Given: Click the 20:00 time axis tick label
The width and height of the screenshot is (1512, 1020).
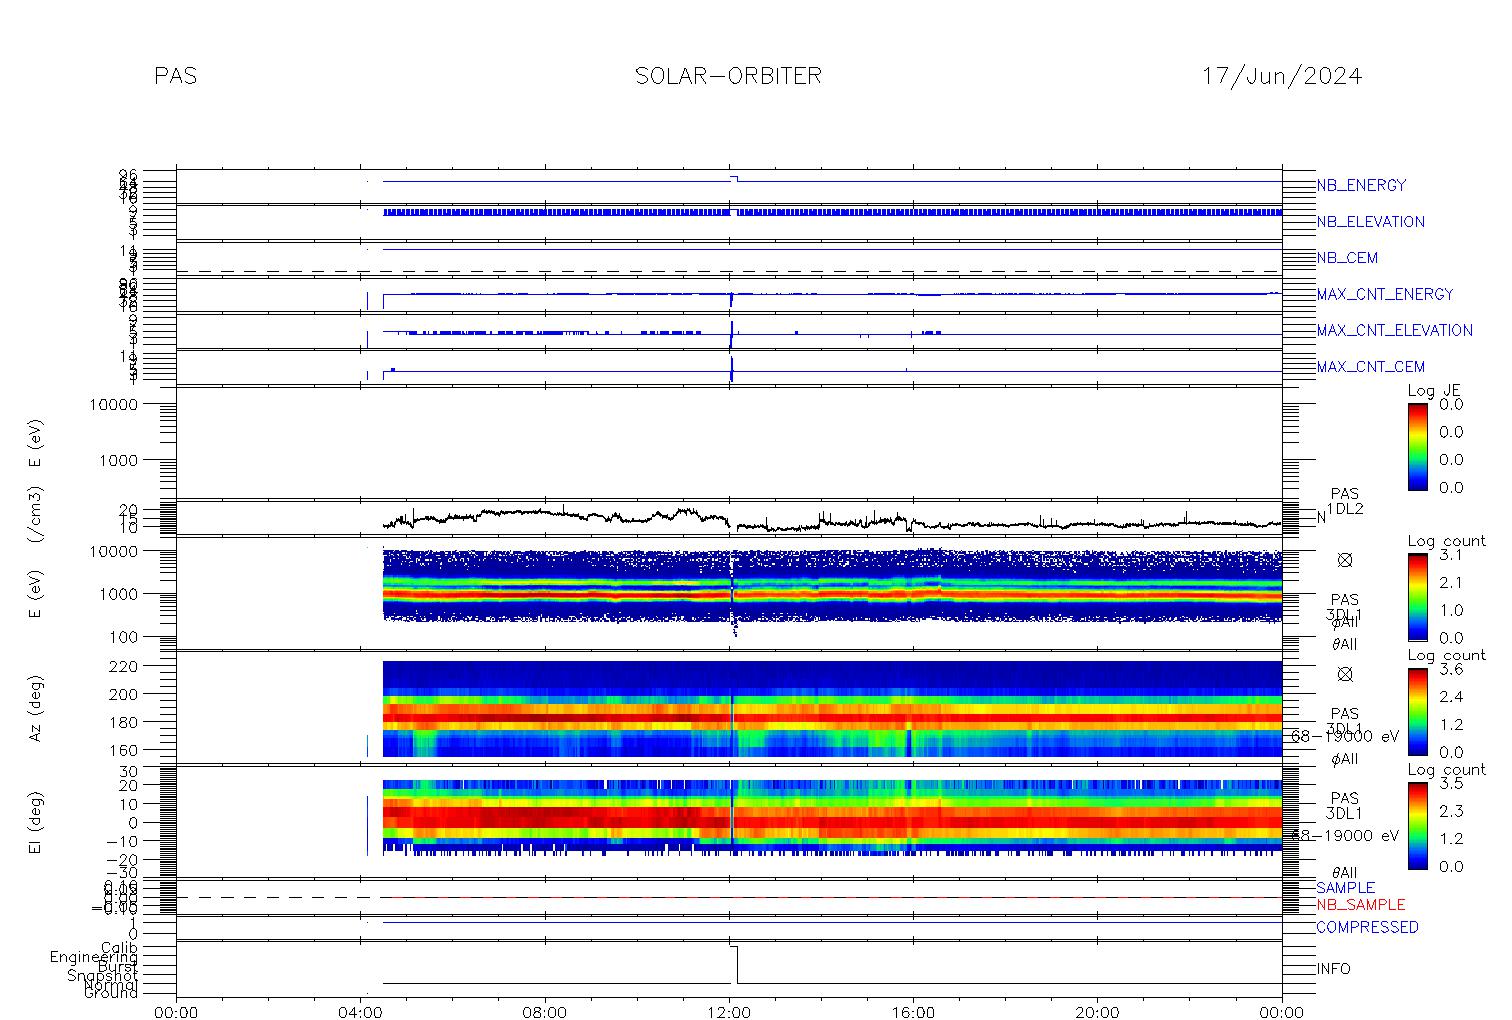Looking at the screenshot, I should 1097,1012.
